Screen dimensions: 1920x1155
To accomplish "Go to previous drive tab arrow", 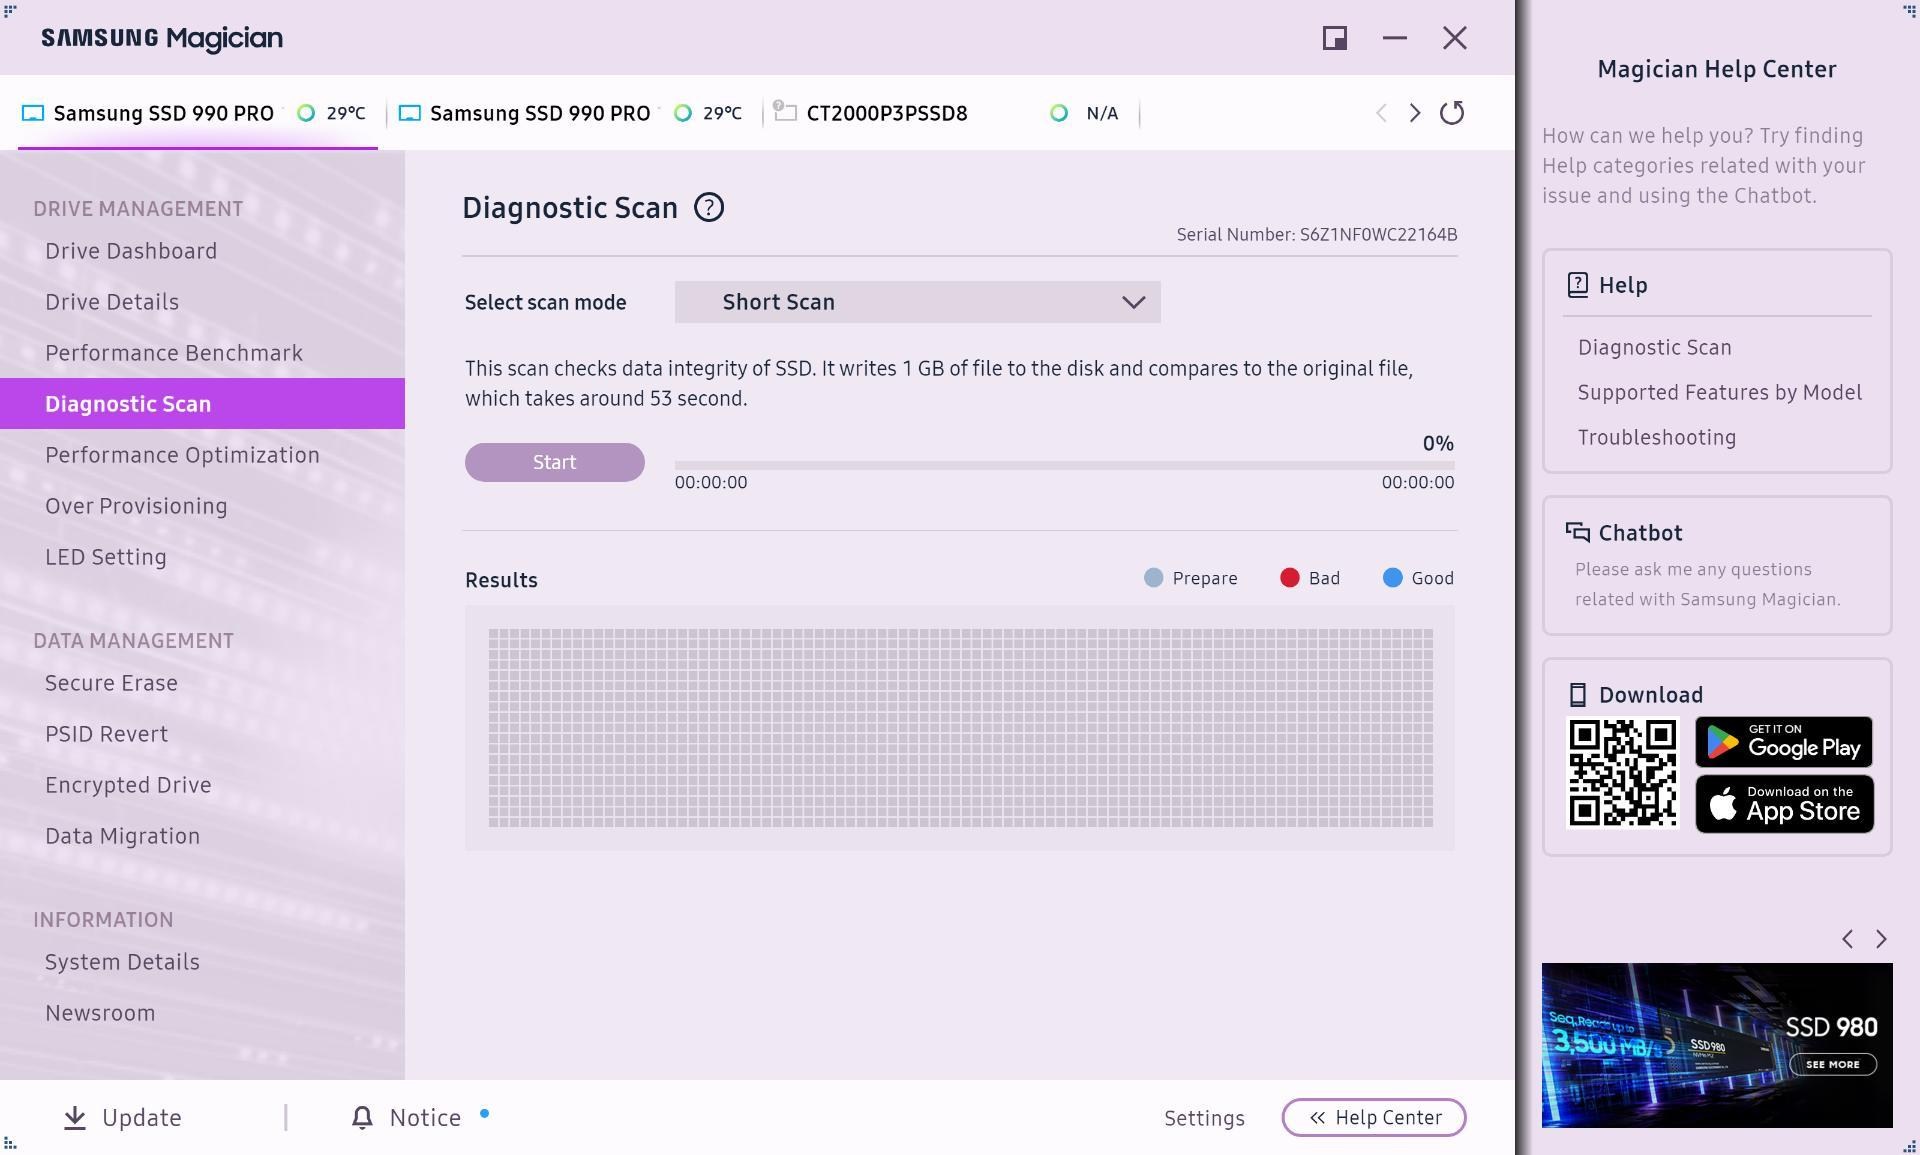I will click(1381, 113).
